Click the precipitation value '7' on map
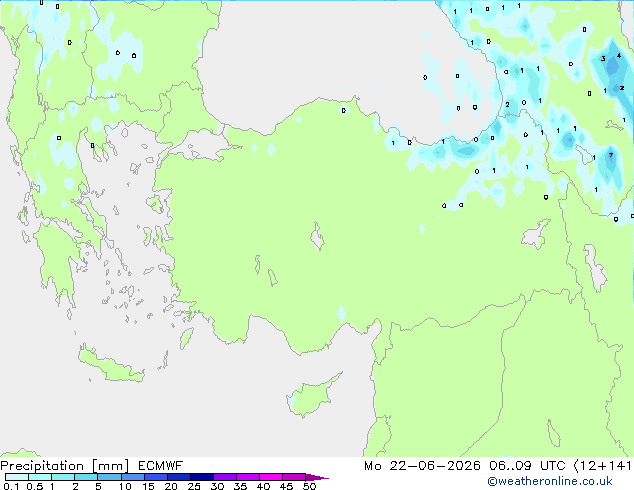The image size is (634, 490). click(x=611, y=155)
